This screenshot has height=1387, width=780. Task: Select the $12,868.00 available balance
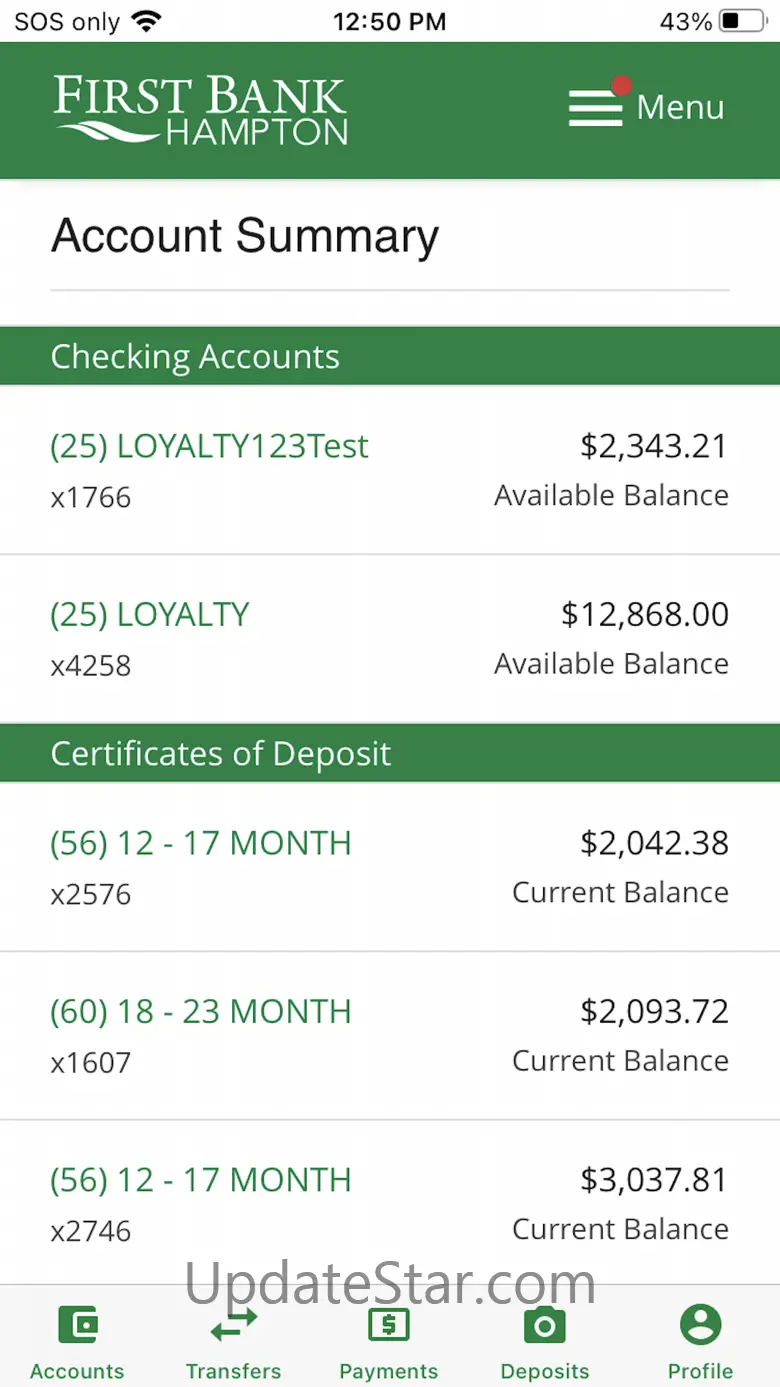click(x=645, y=614)
